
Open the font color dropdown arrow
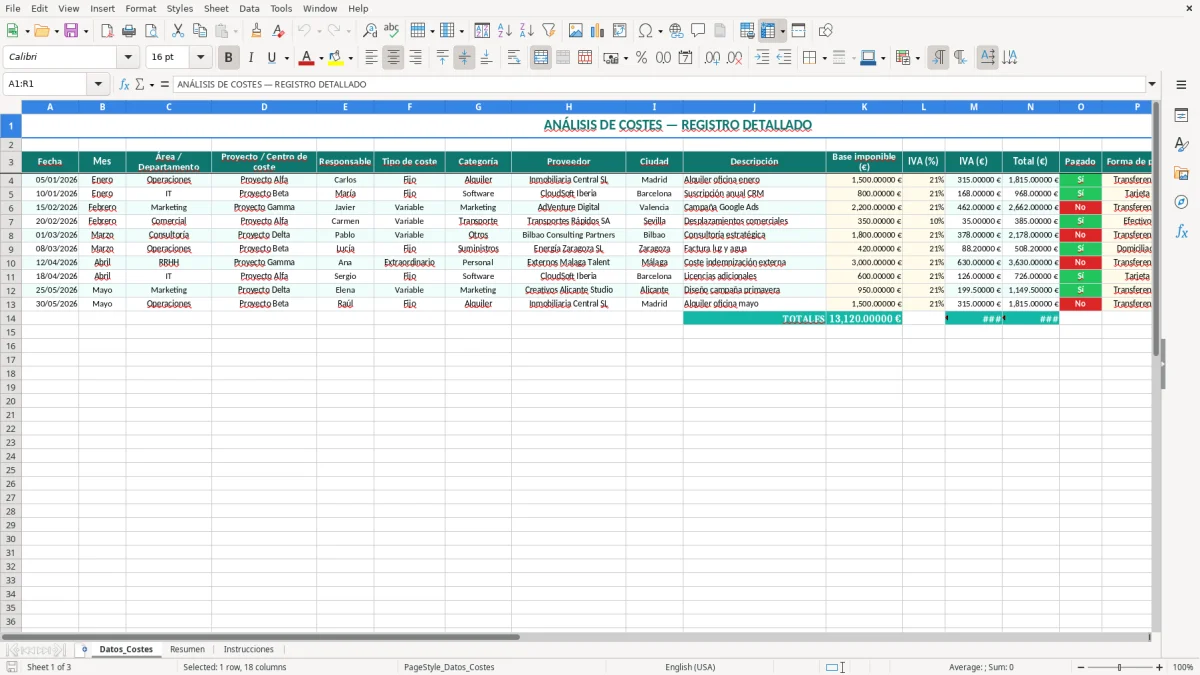[x=321, y=58]
